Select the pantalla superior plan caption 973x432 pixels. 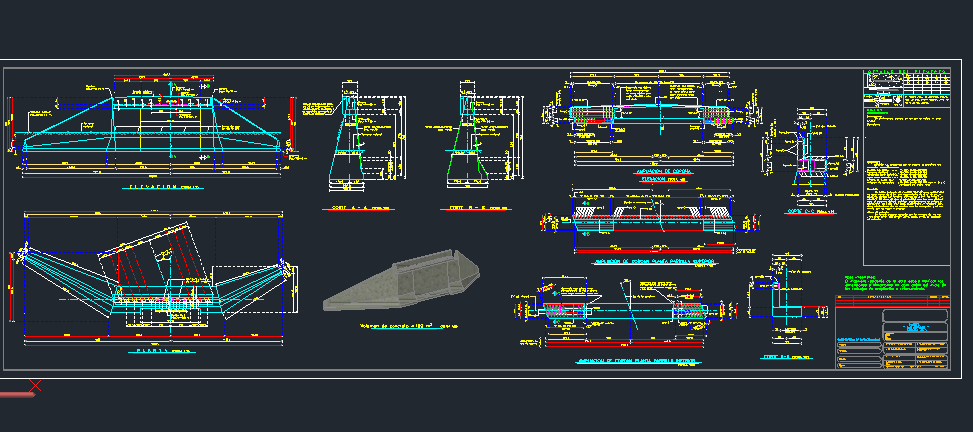tap(655, 262)
